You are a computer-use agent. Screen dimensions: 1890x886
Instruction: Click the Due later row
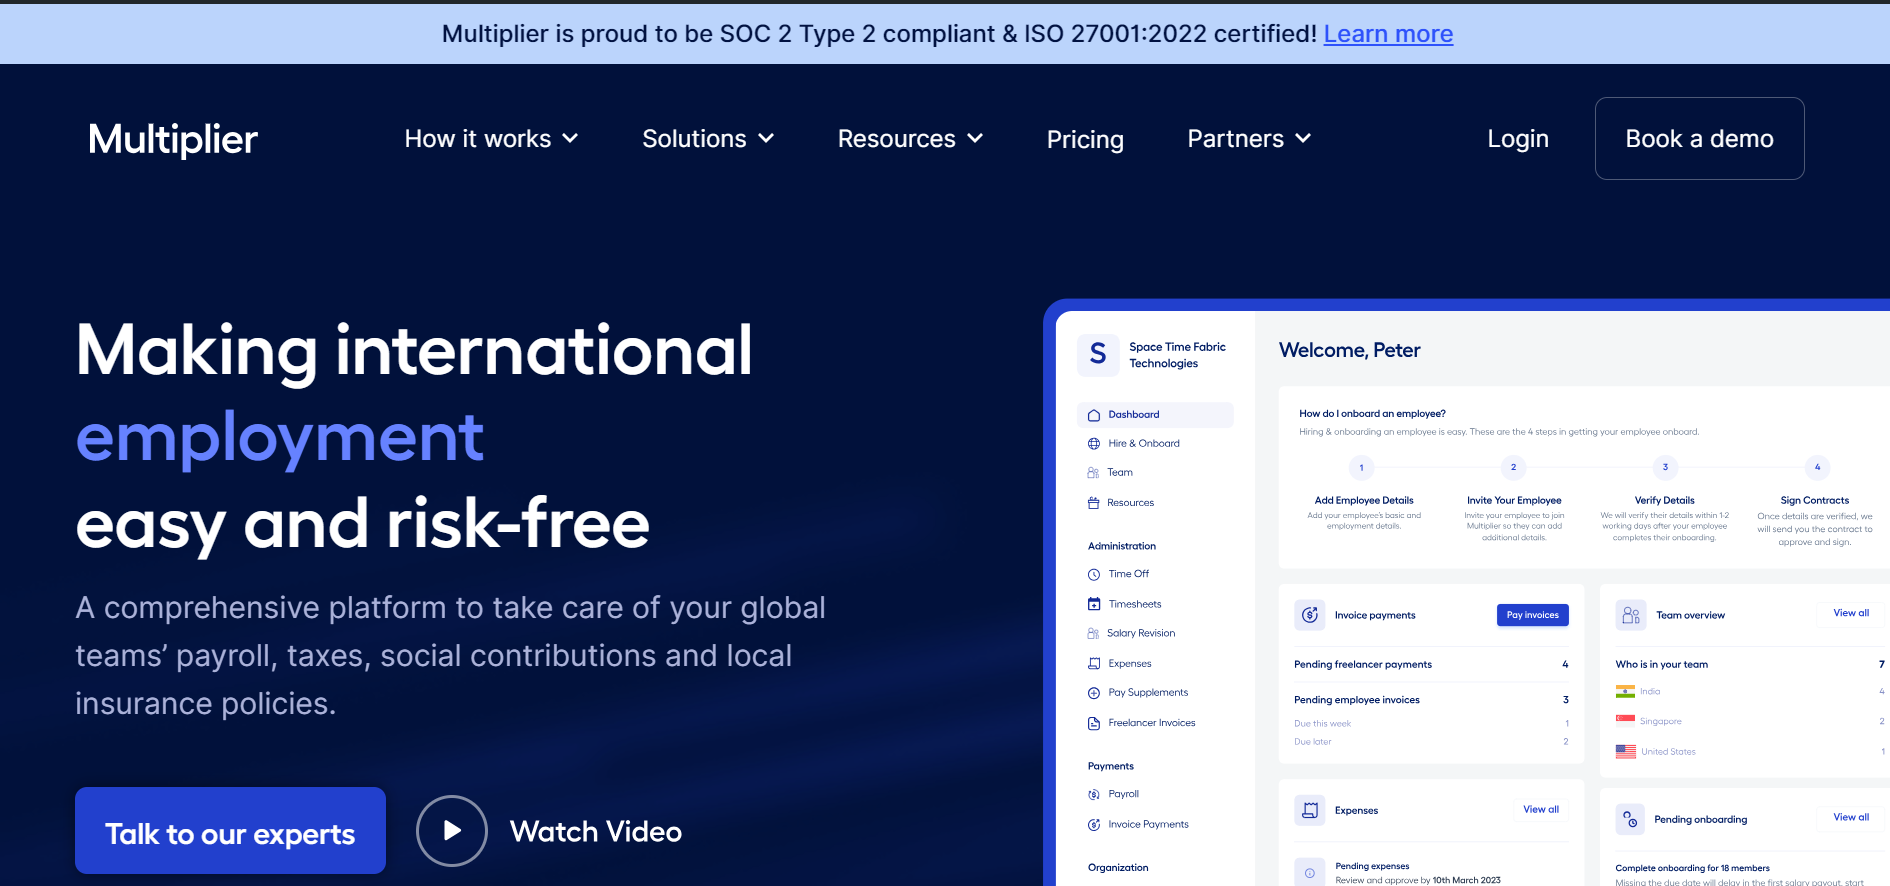click(1431, 742)
